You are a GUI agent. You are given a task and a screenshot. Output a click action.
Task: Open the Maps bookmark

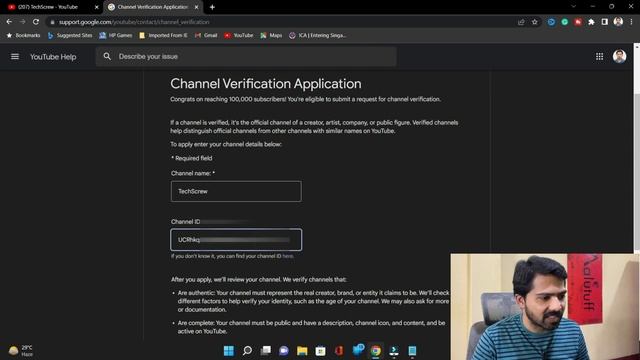pos(271,36)
